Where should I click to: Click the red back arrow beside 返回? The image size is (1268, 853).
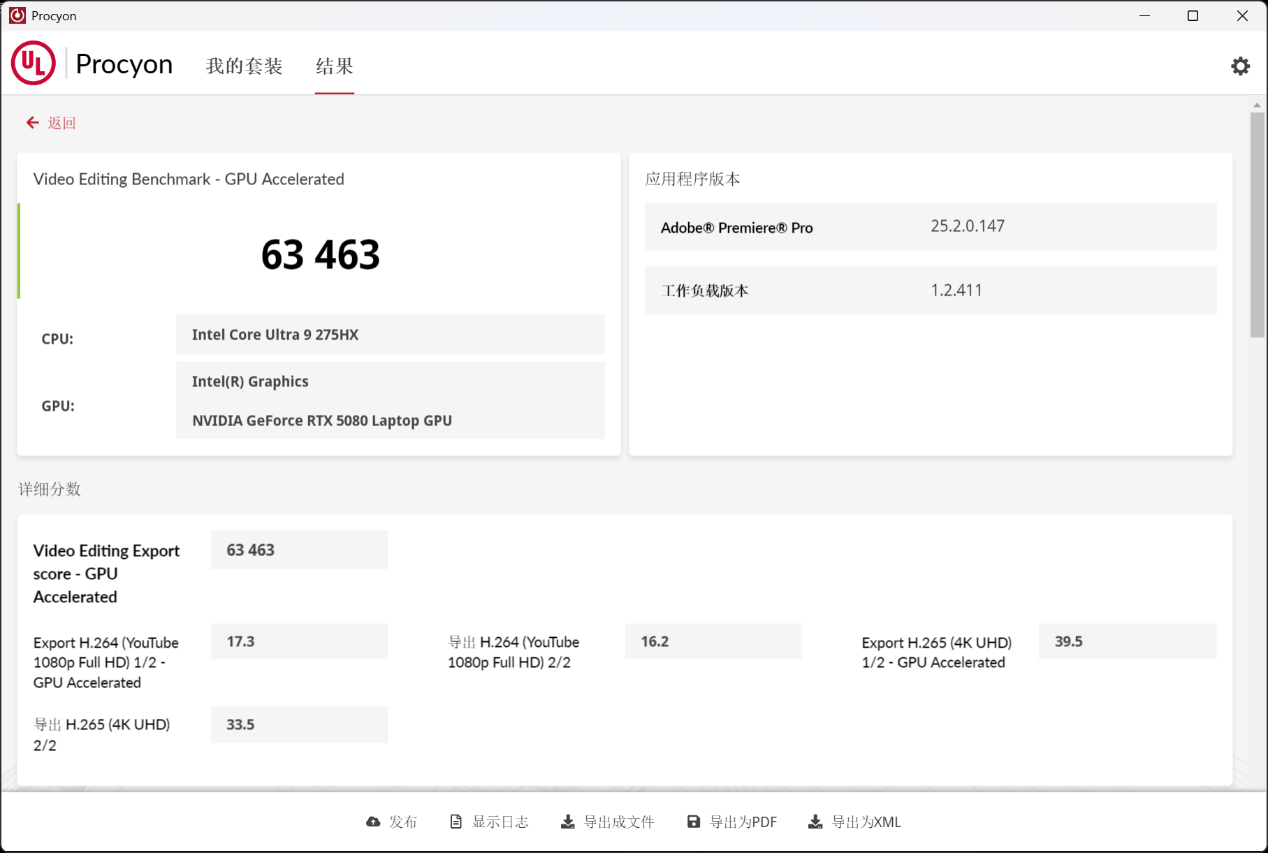click(32, 122)
